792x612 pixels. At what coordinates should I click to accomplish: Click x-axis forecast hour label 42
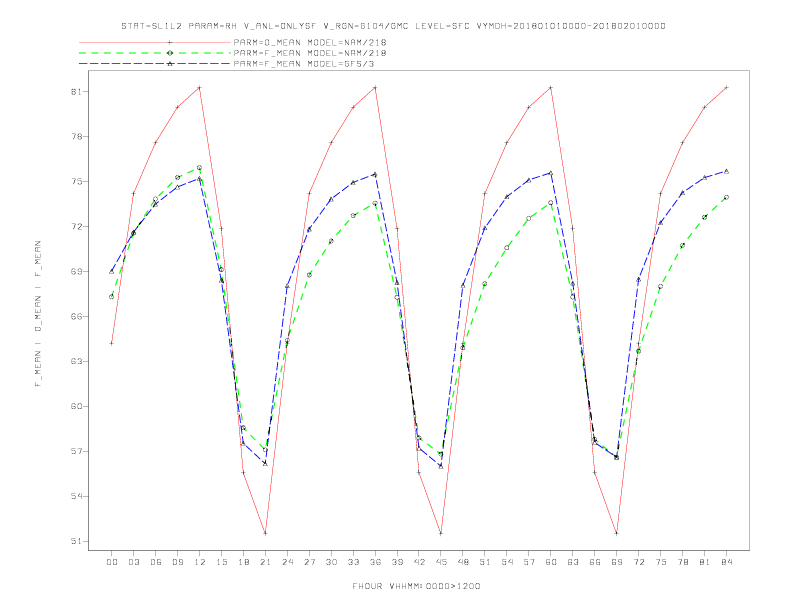click(x=419, y=562)
